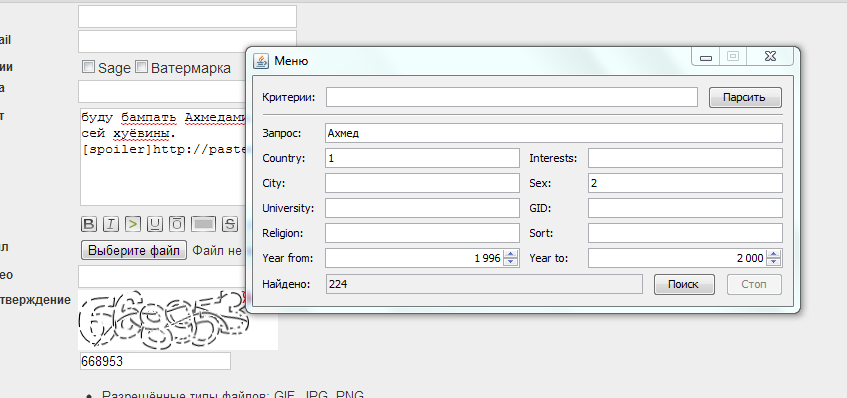Focus the University input field
847x398 pixels.
coord(422,208)
